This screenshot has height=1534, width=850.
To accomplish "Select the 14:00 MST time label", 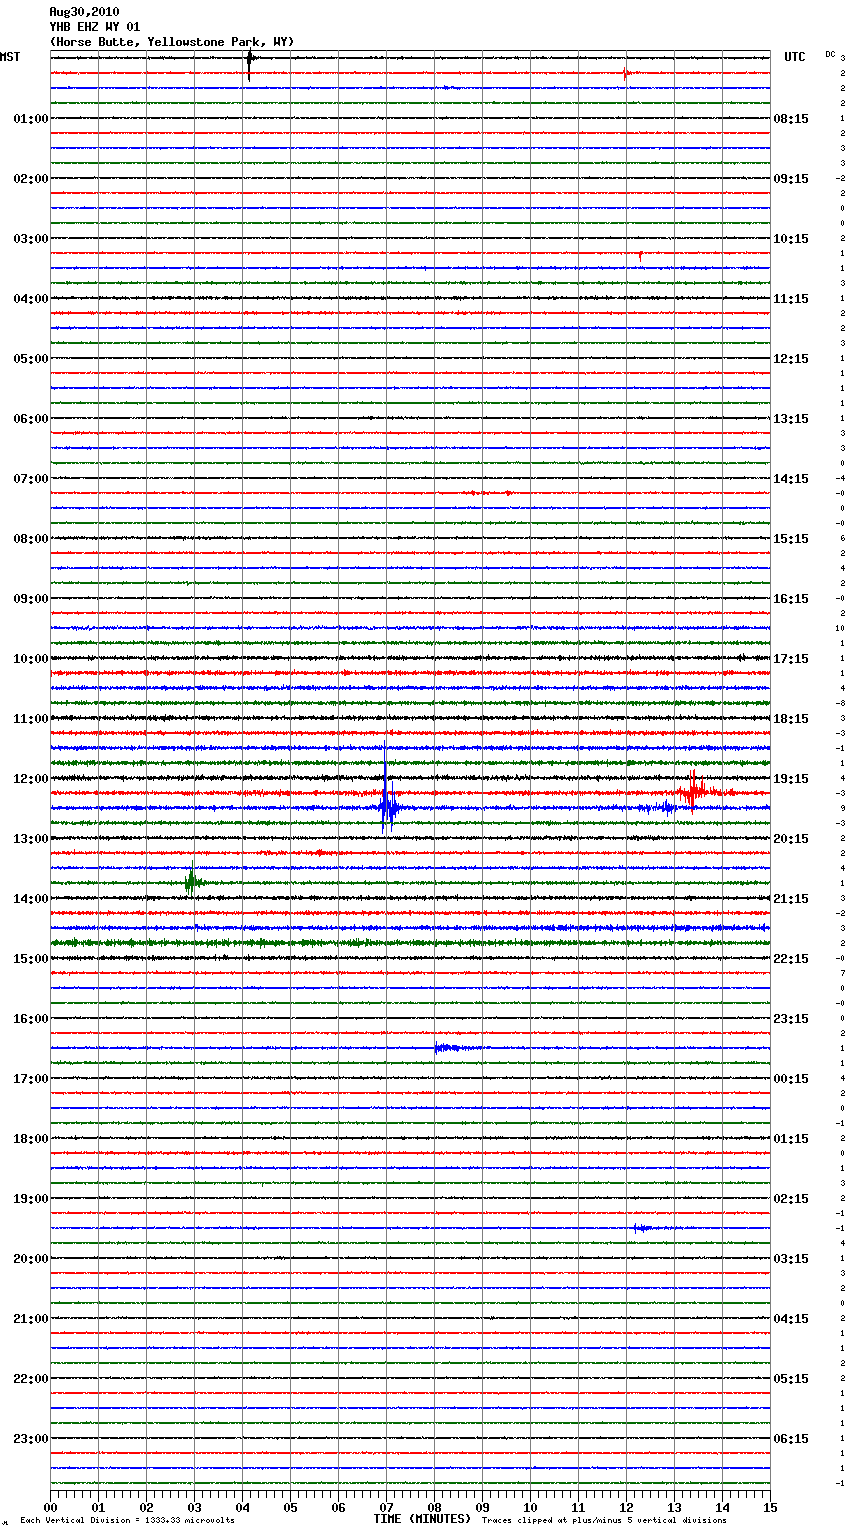I will pyautogui.click(x=31, y=899).
